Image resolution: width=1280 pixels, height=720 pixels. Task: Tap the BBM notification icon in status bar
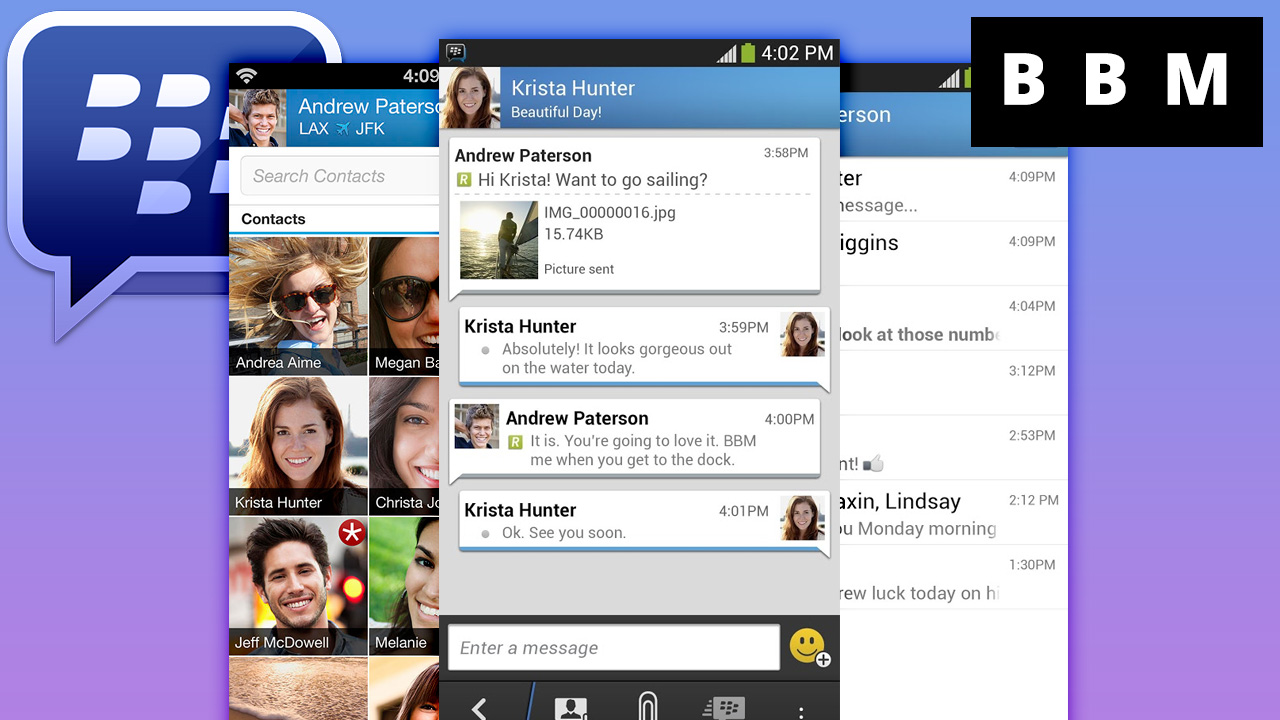point(456,52)
